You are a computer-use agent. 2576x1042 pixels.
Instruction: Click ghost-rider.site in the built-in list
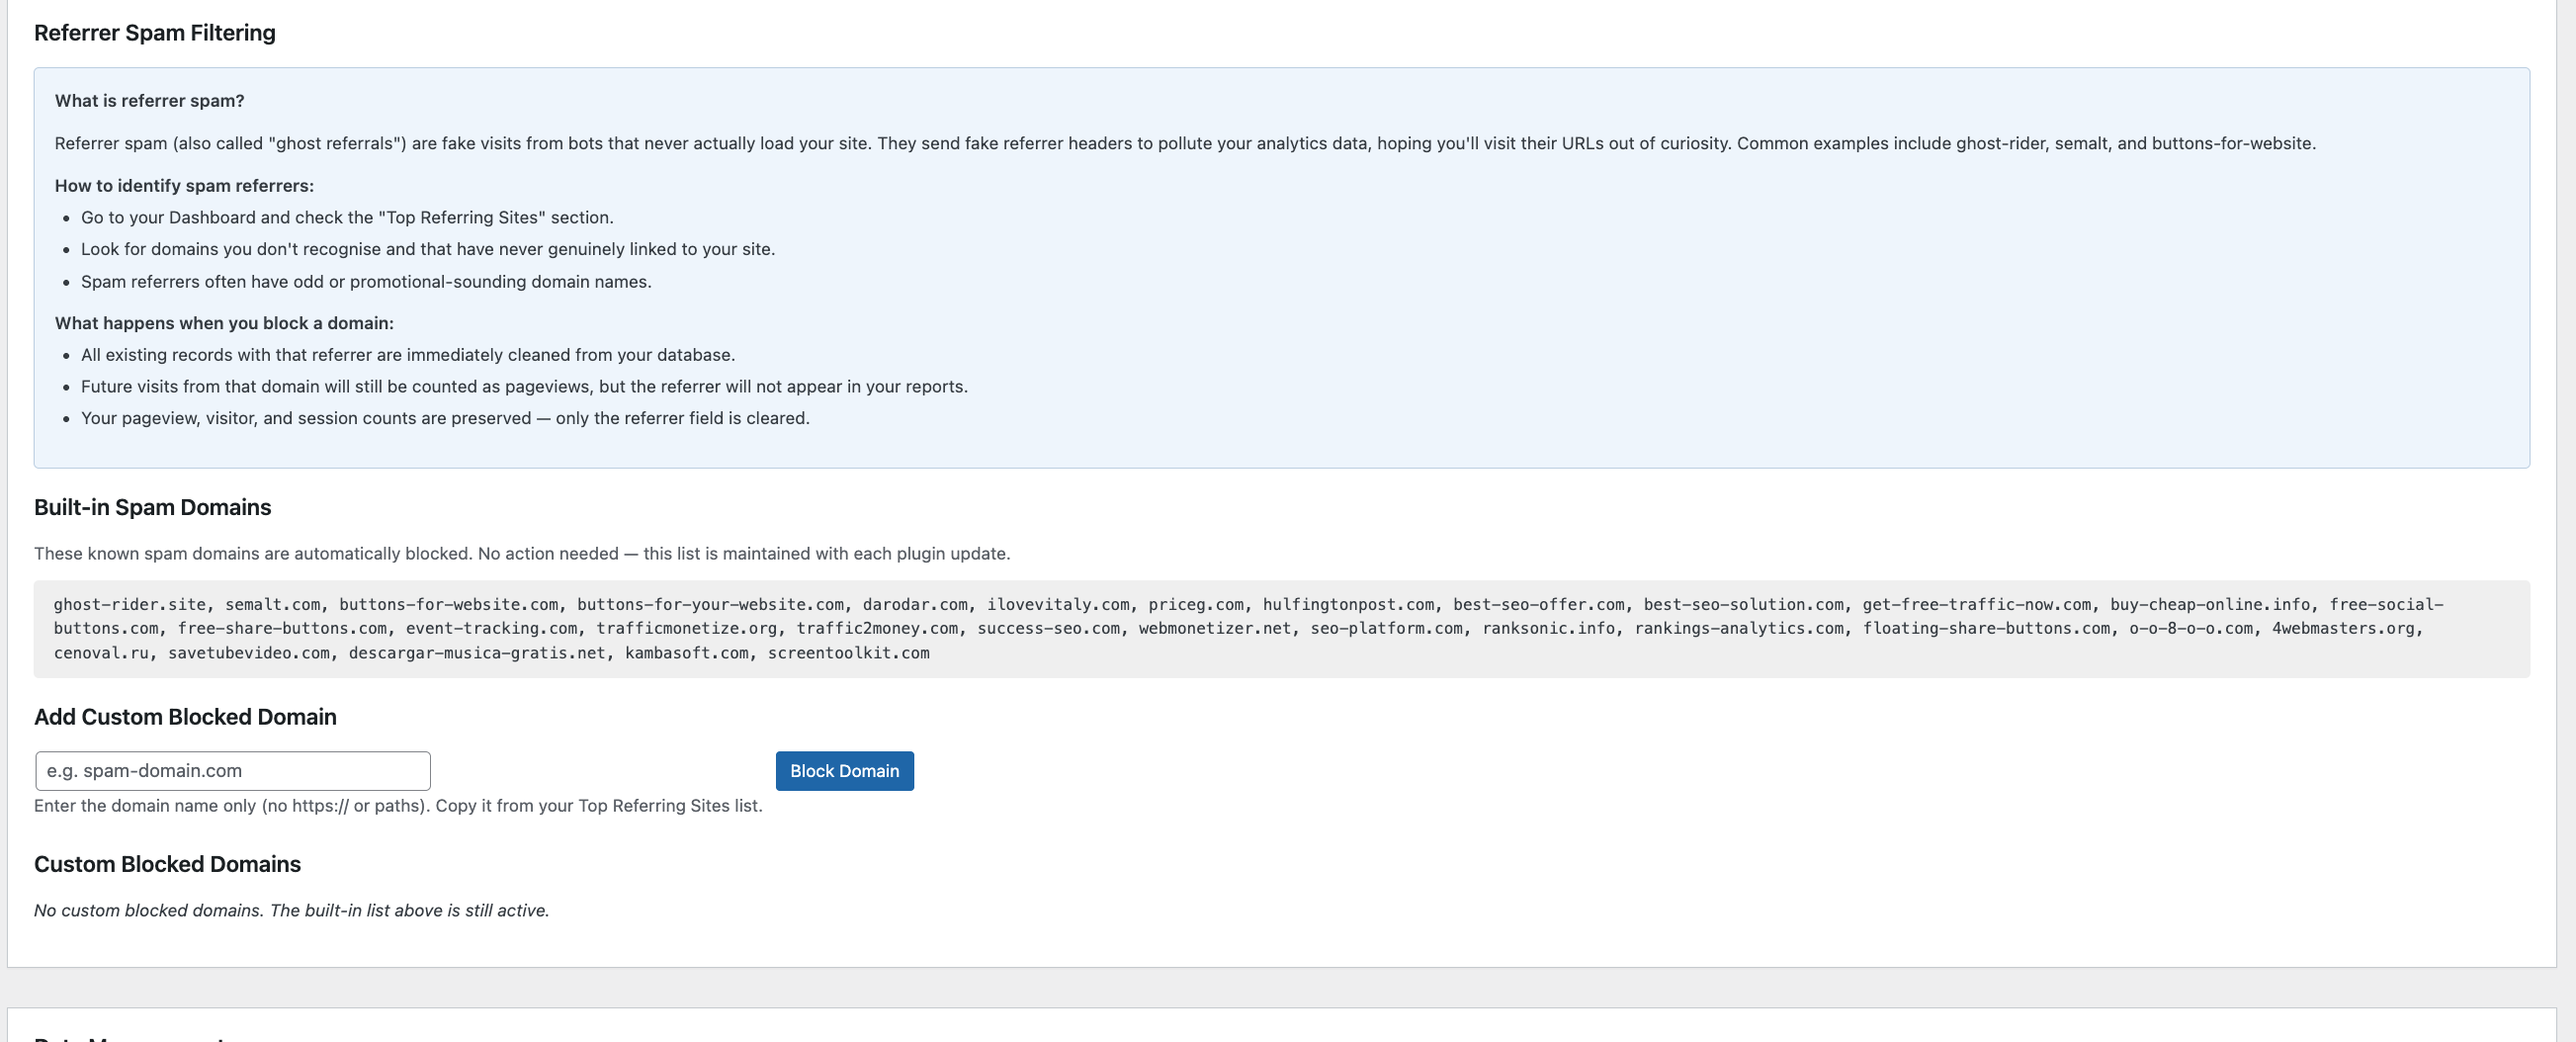(129, 605)
